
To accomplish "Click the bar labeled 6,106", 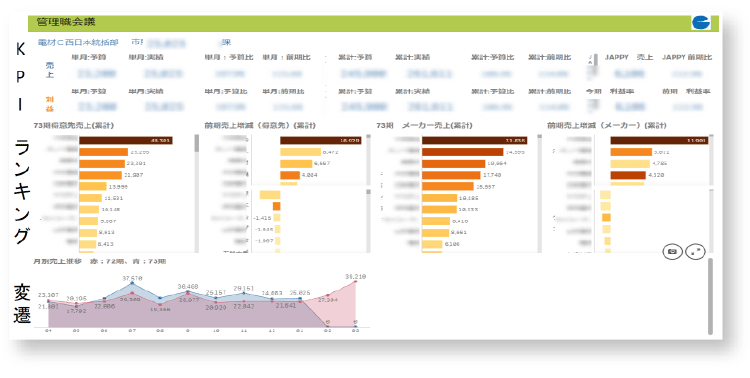I will pos(432,244).
